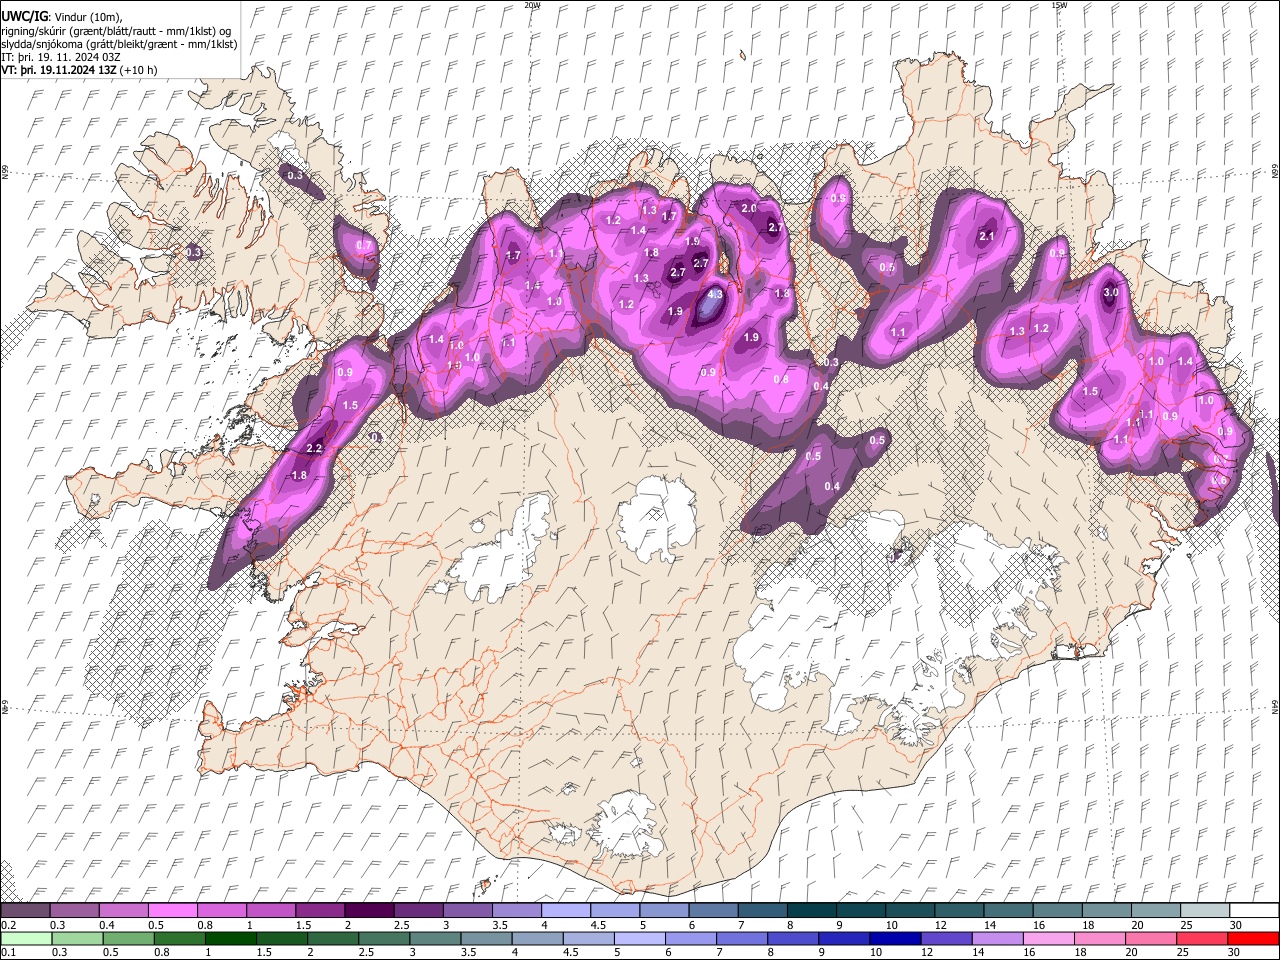Screen dimensions: 1280x960
Task: Click the 2.0 precipitation value
Action: [x=749, y=208]
